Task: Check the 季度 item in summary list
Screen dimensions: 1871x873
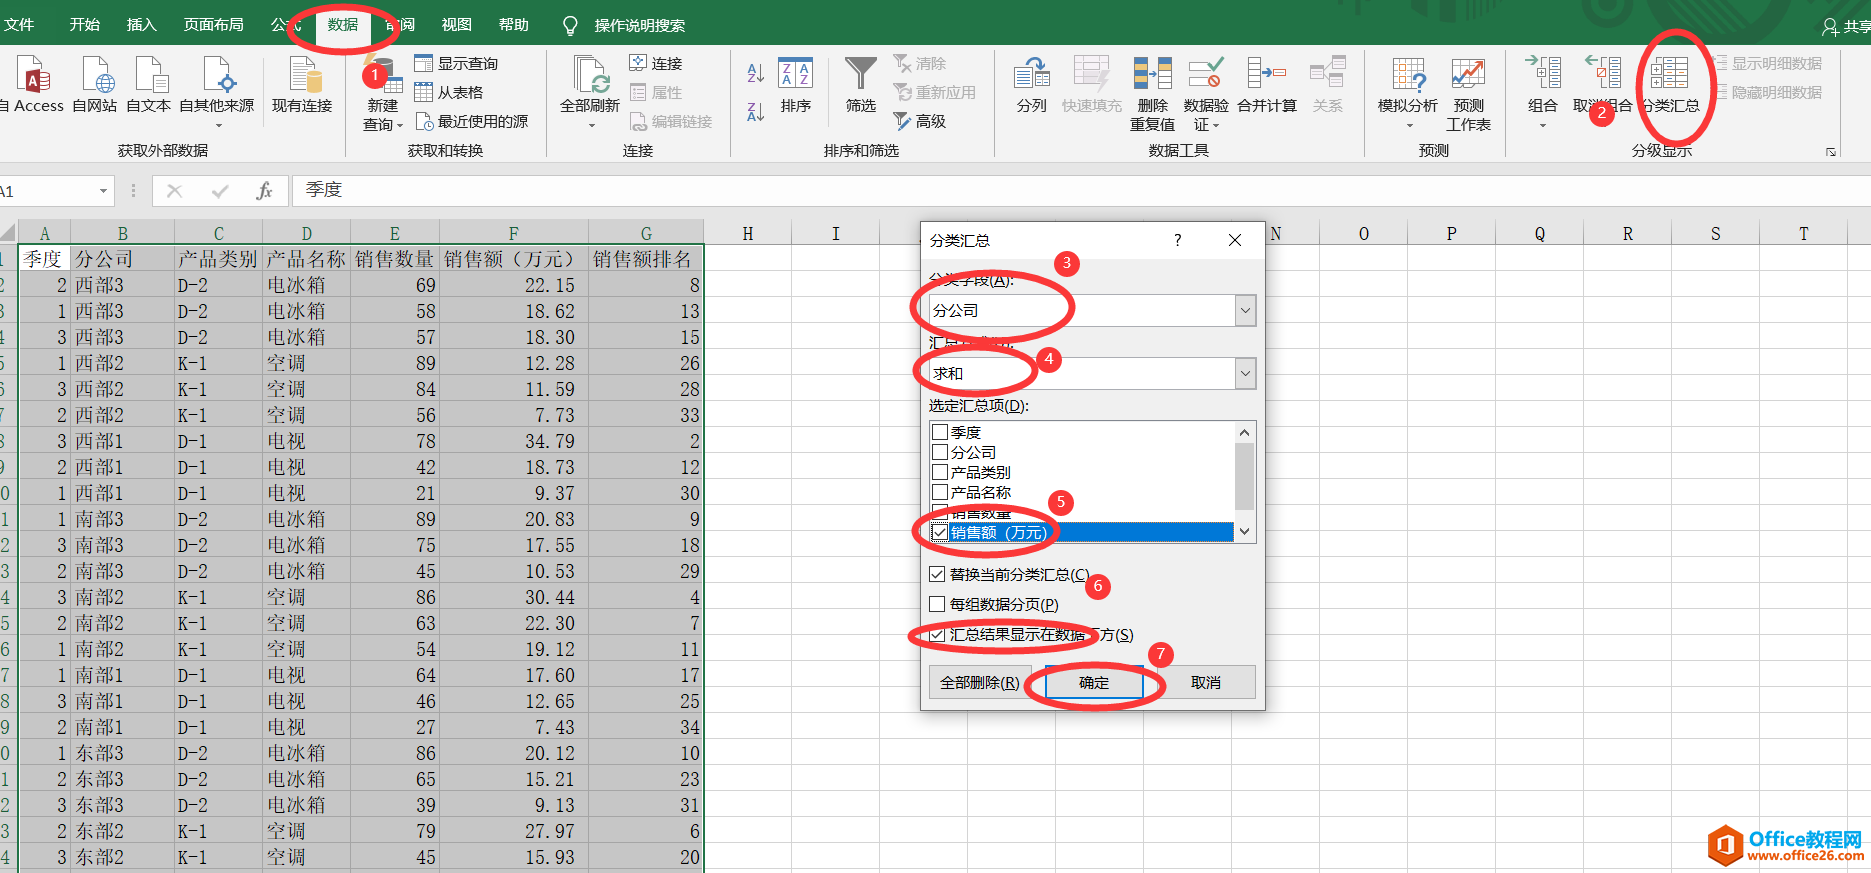Action: pos(940,432)
